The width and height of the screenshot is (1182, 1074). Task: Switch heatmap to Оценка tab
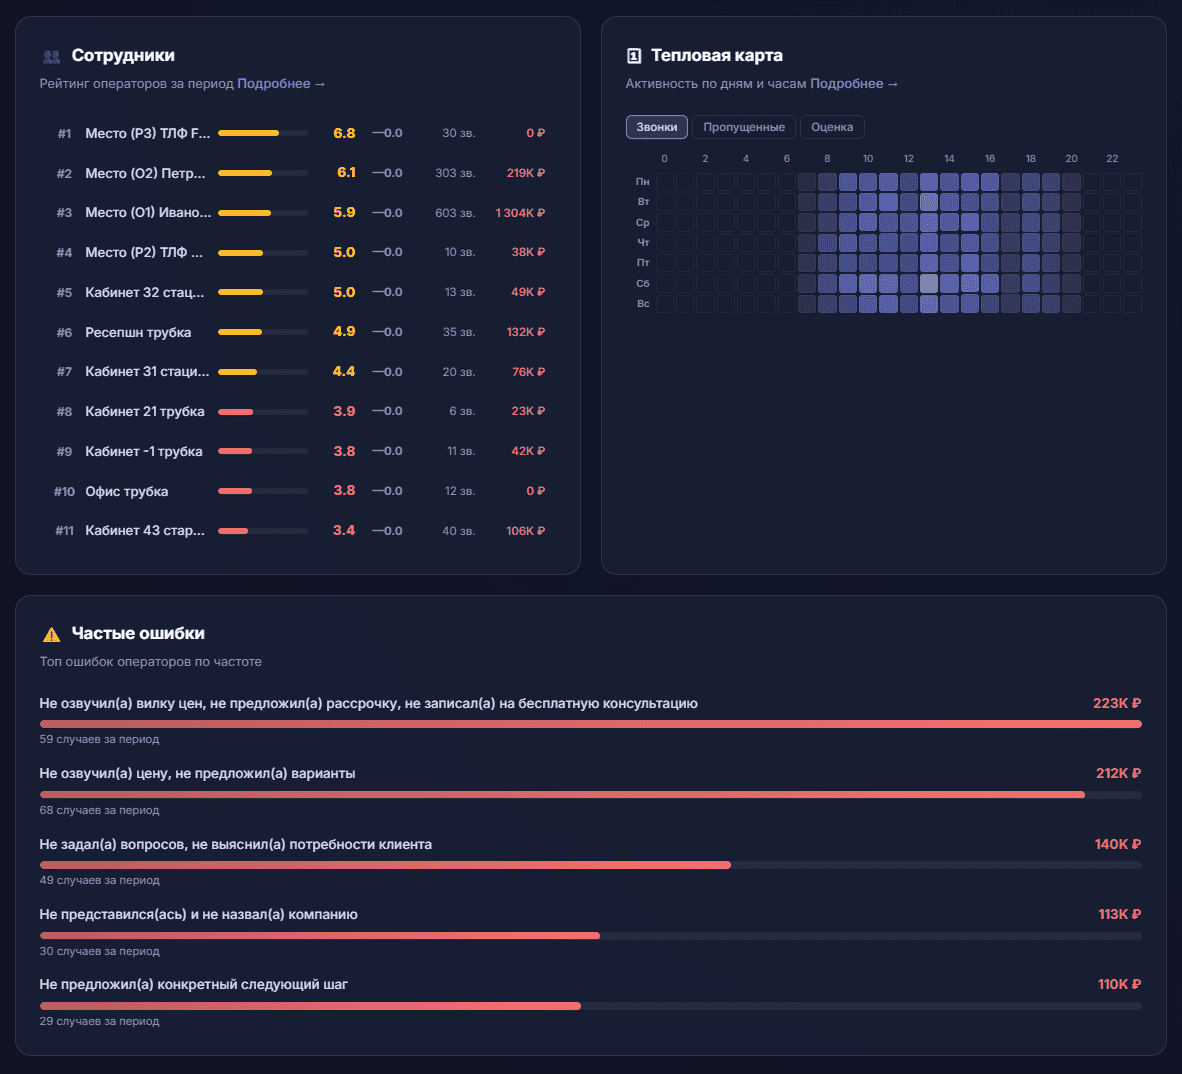coord(831,127)
